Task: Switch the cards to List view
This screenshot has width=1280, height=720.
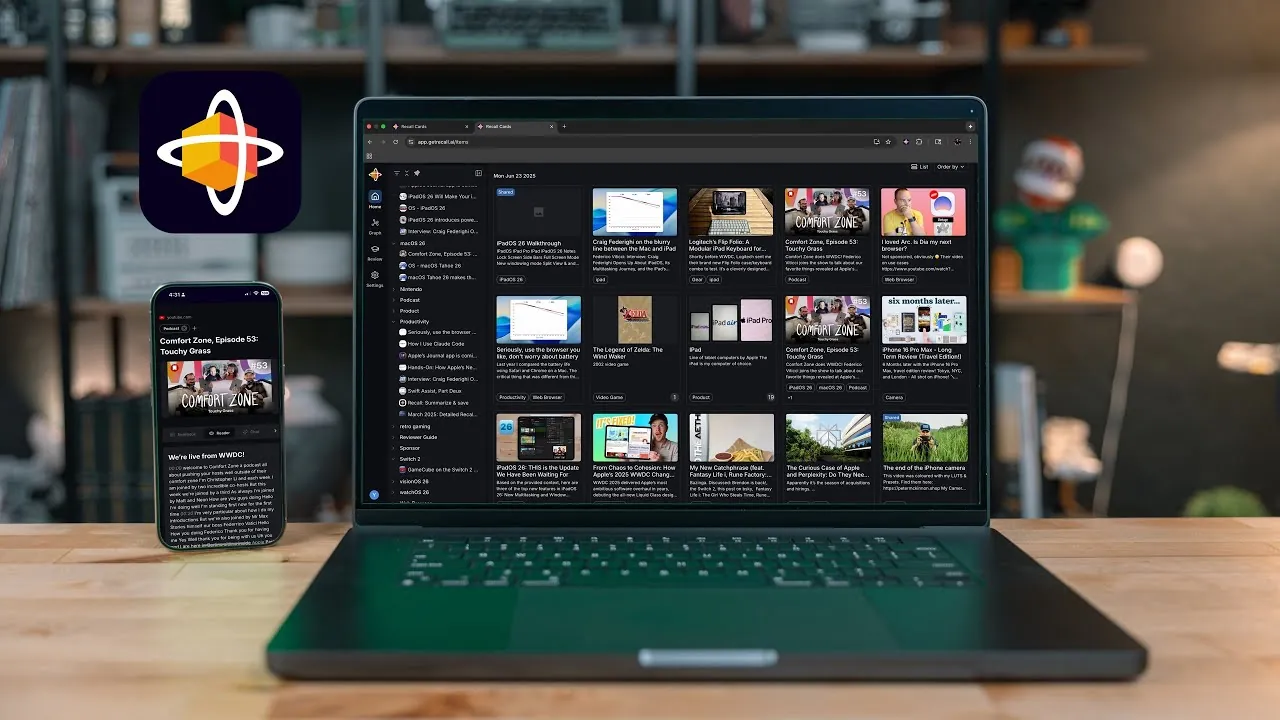Action: (x=920, y=167)
